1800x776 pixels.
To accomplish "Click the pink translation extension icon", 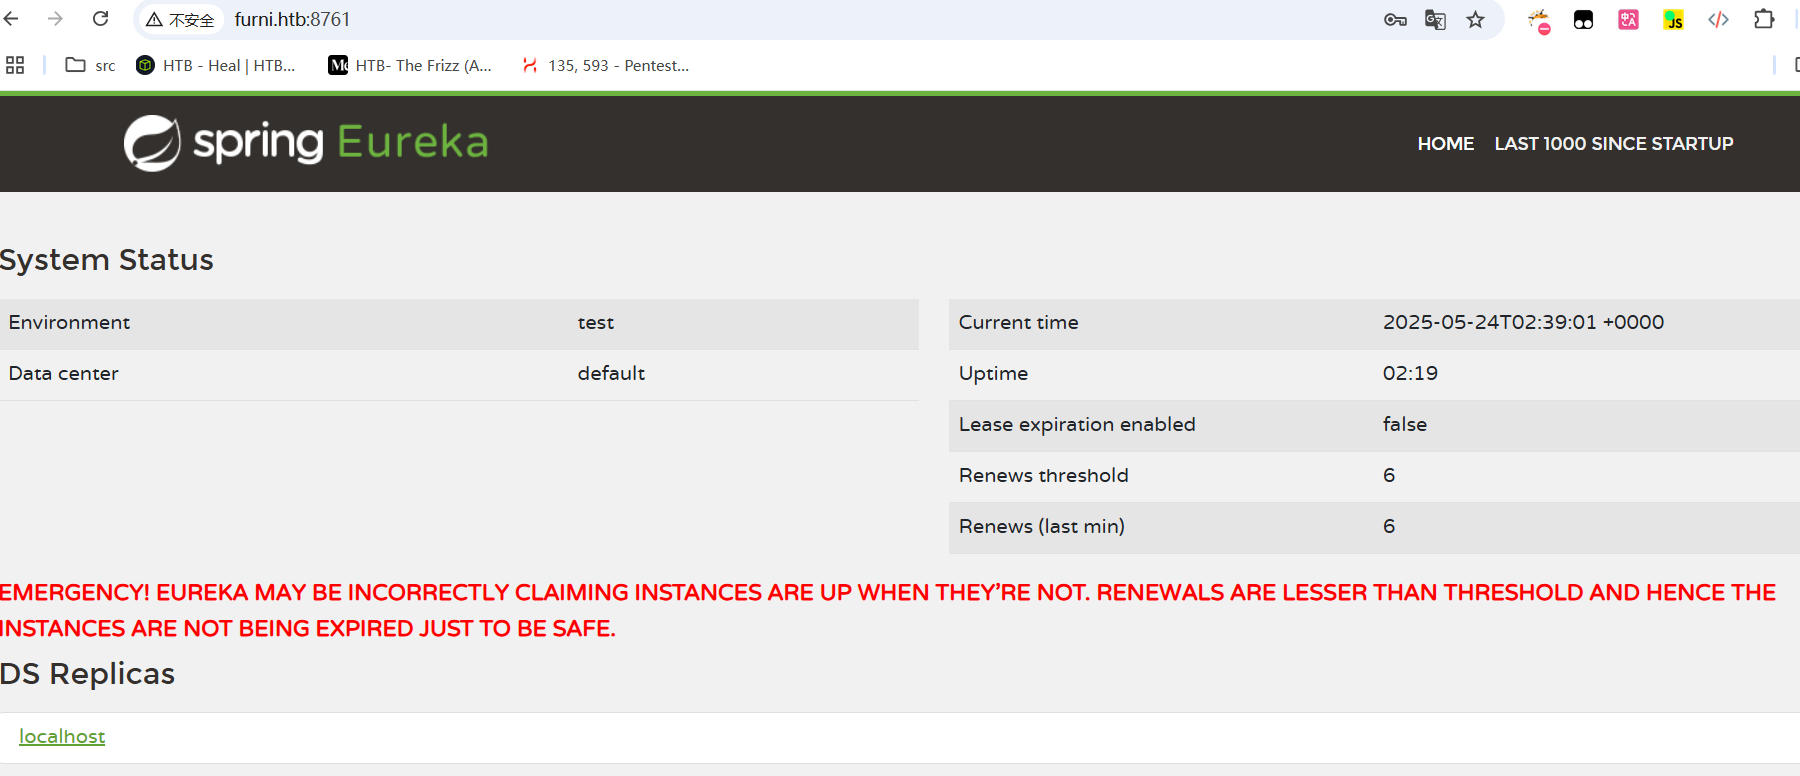I will (1628, 20).
